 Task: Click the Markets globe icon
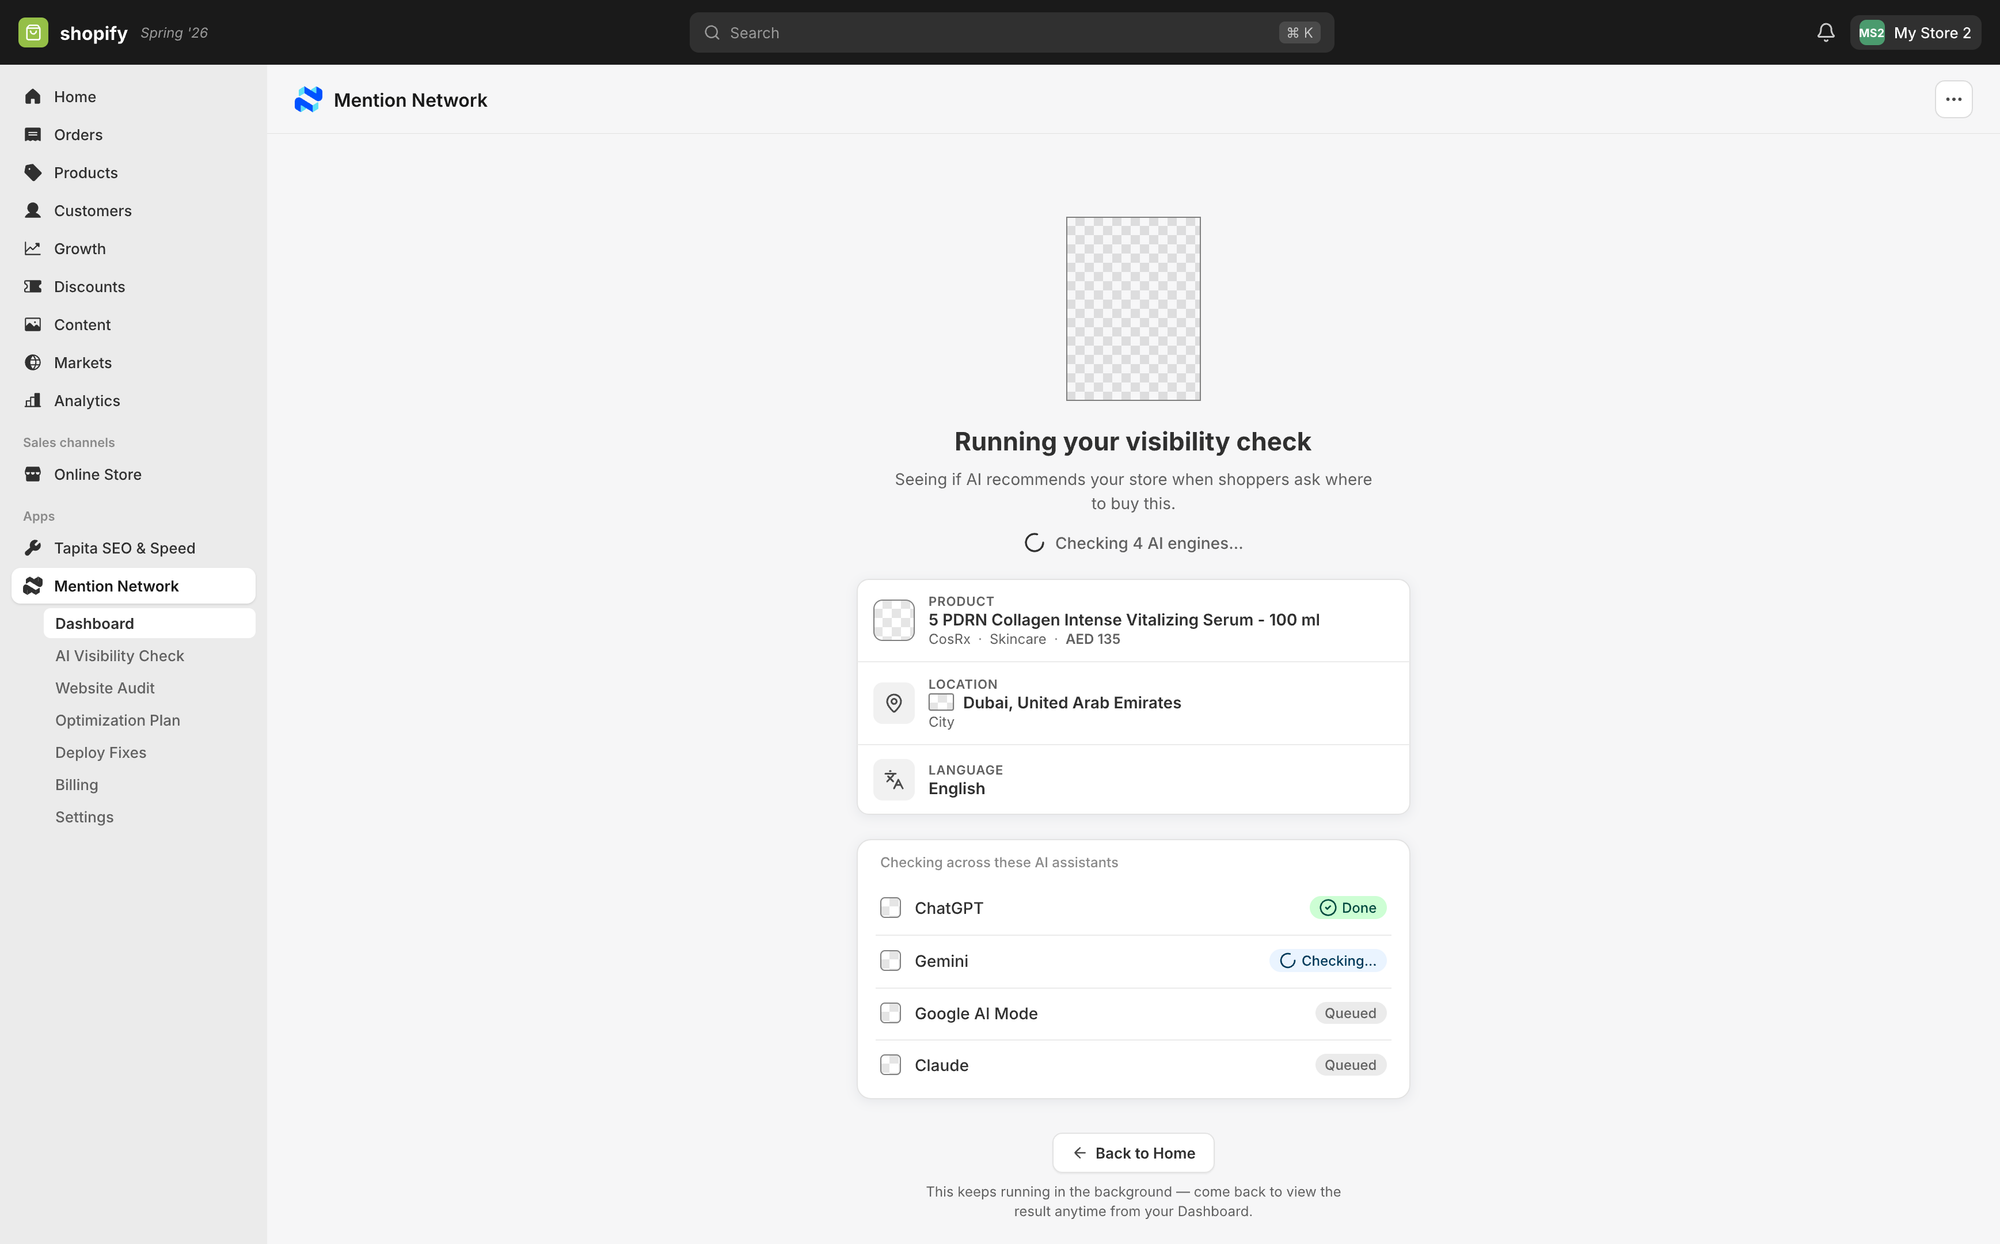pos(33,363)
